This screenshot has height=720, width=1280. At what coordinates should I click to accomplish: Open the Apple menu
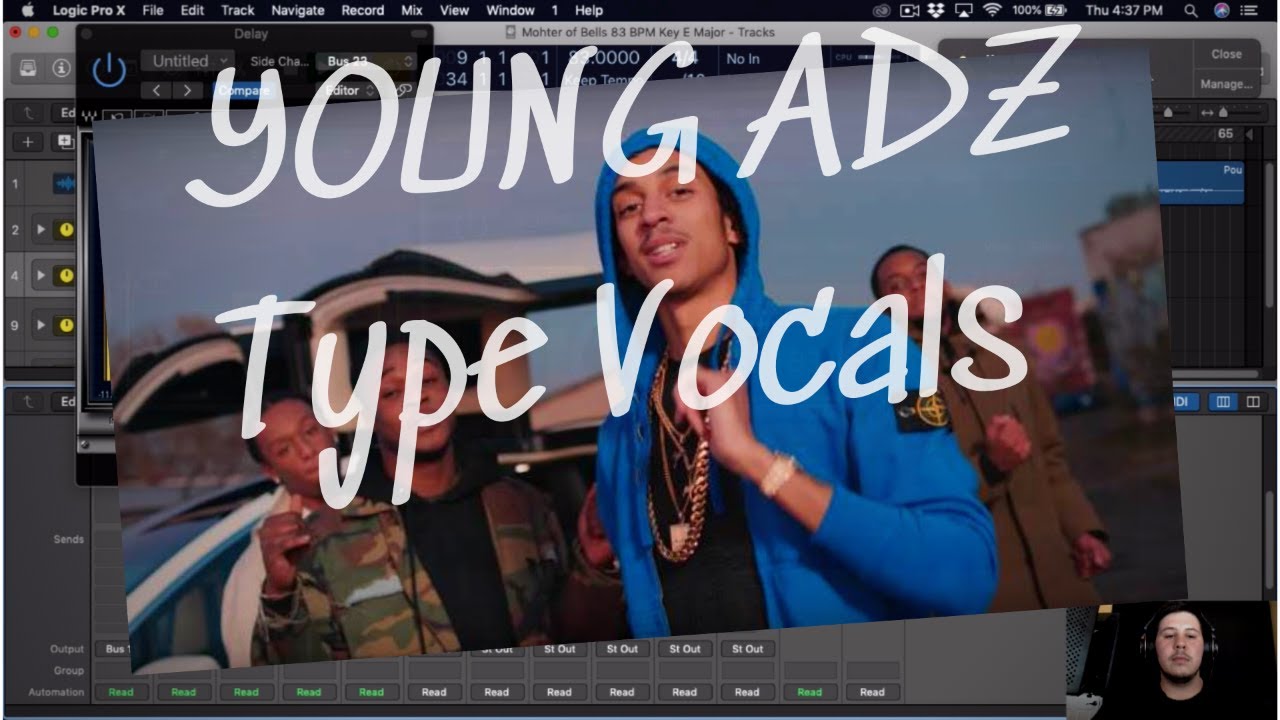pos(27,10)
